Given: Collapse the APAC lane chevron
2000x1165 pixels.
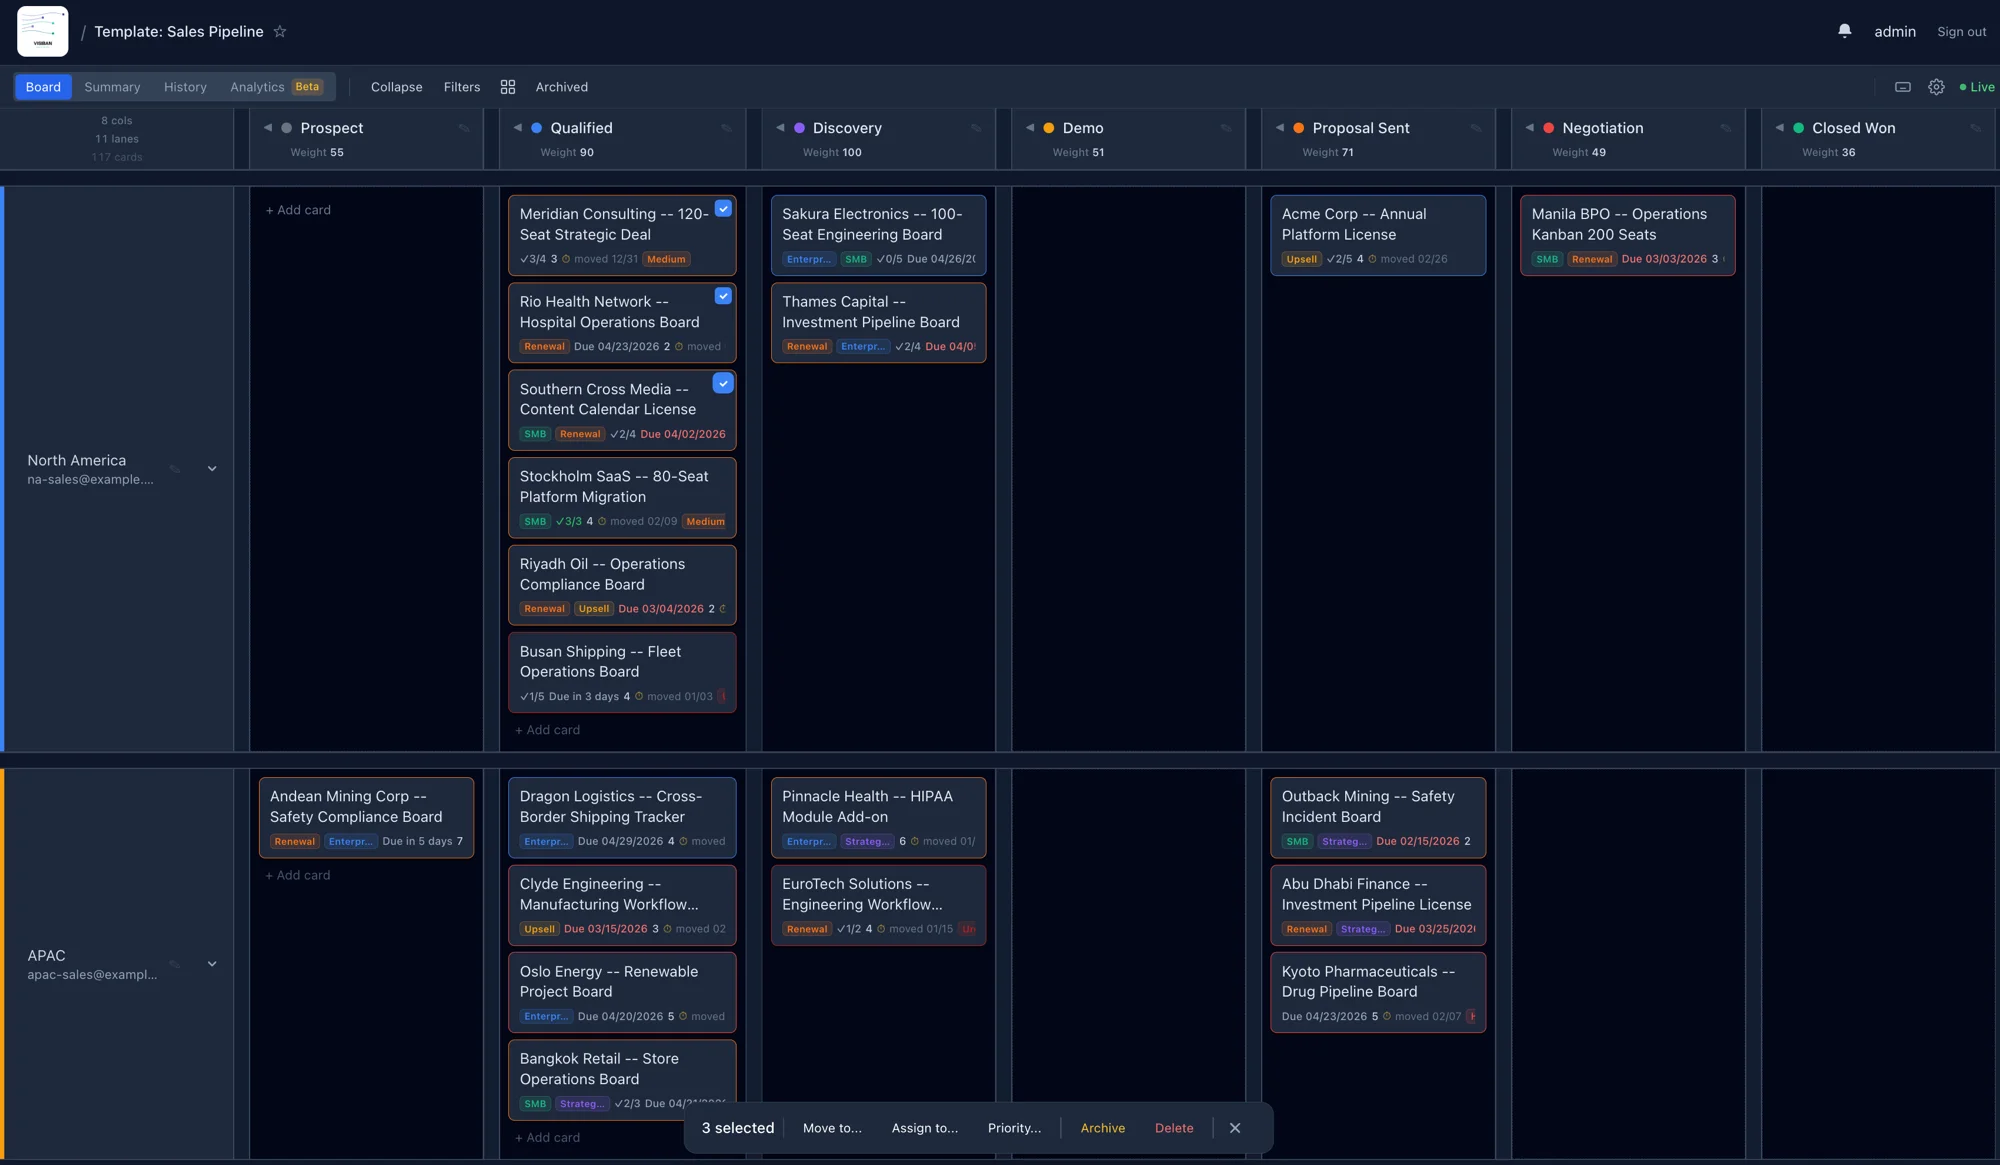Looking at the screenshot, I should click(x=212, y=963).
